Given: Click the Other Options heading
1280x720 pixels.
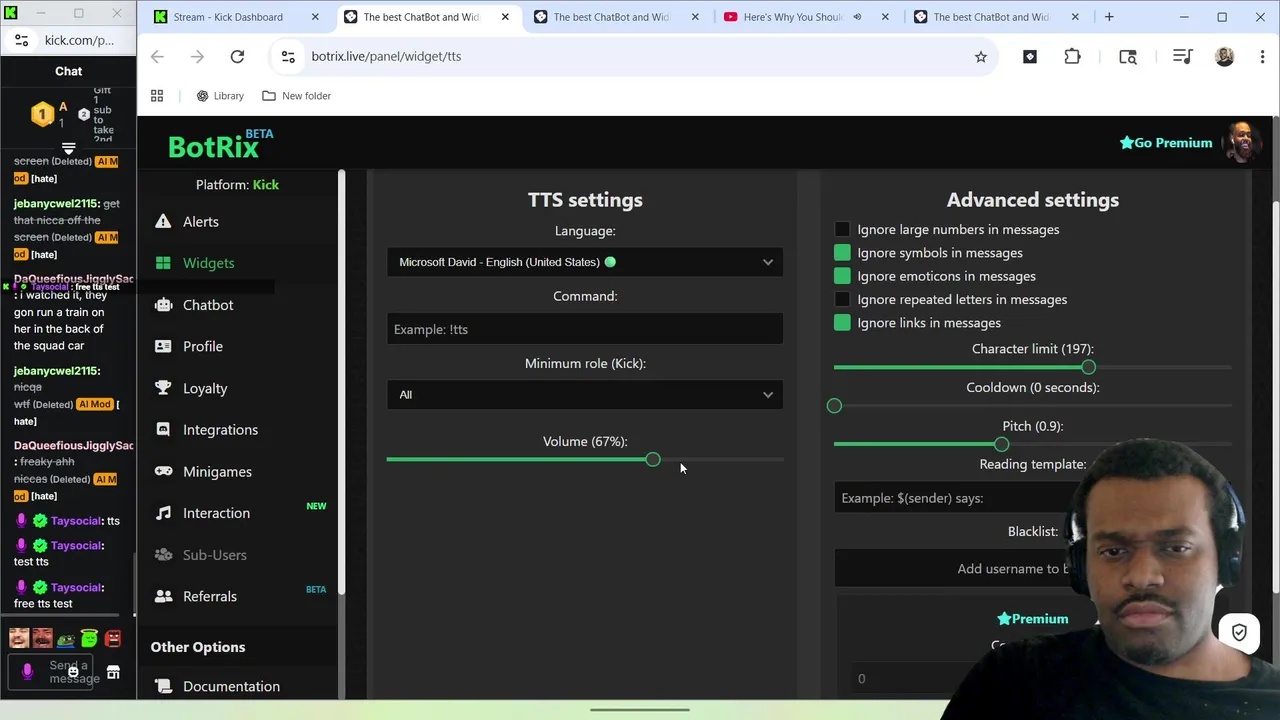Looking at the screenshot, I should 198,647.
